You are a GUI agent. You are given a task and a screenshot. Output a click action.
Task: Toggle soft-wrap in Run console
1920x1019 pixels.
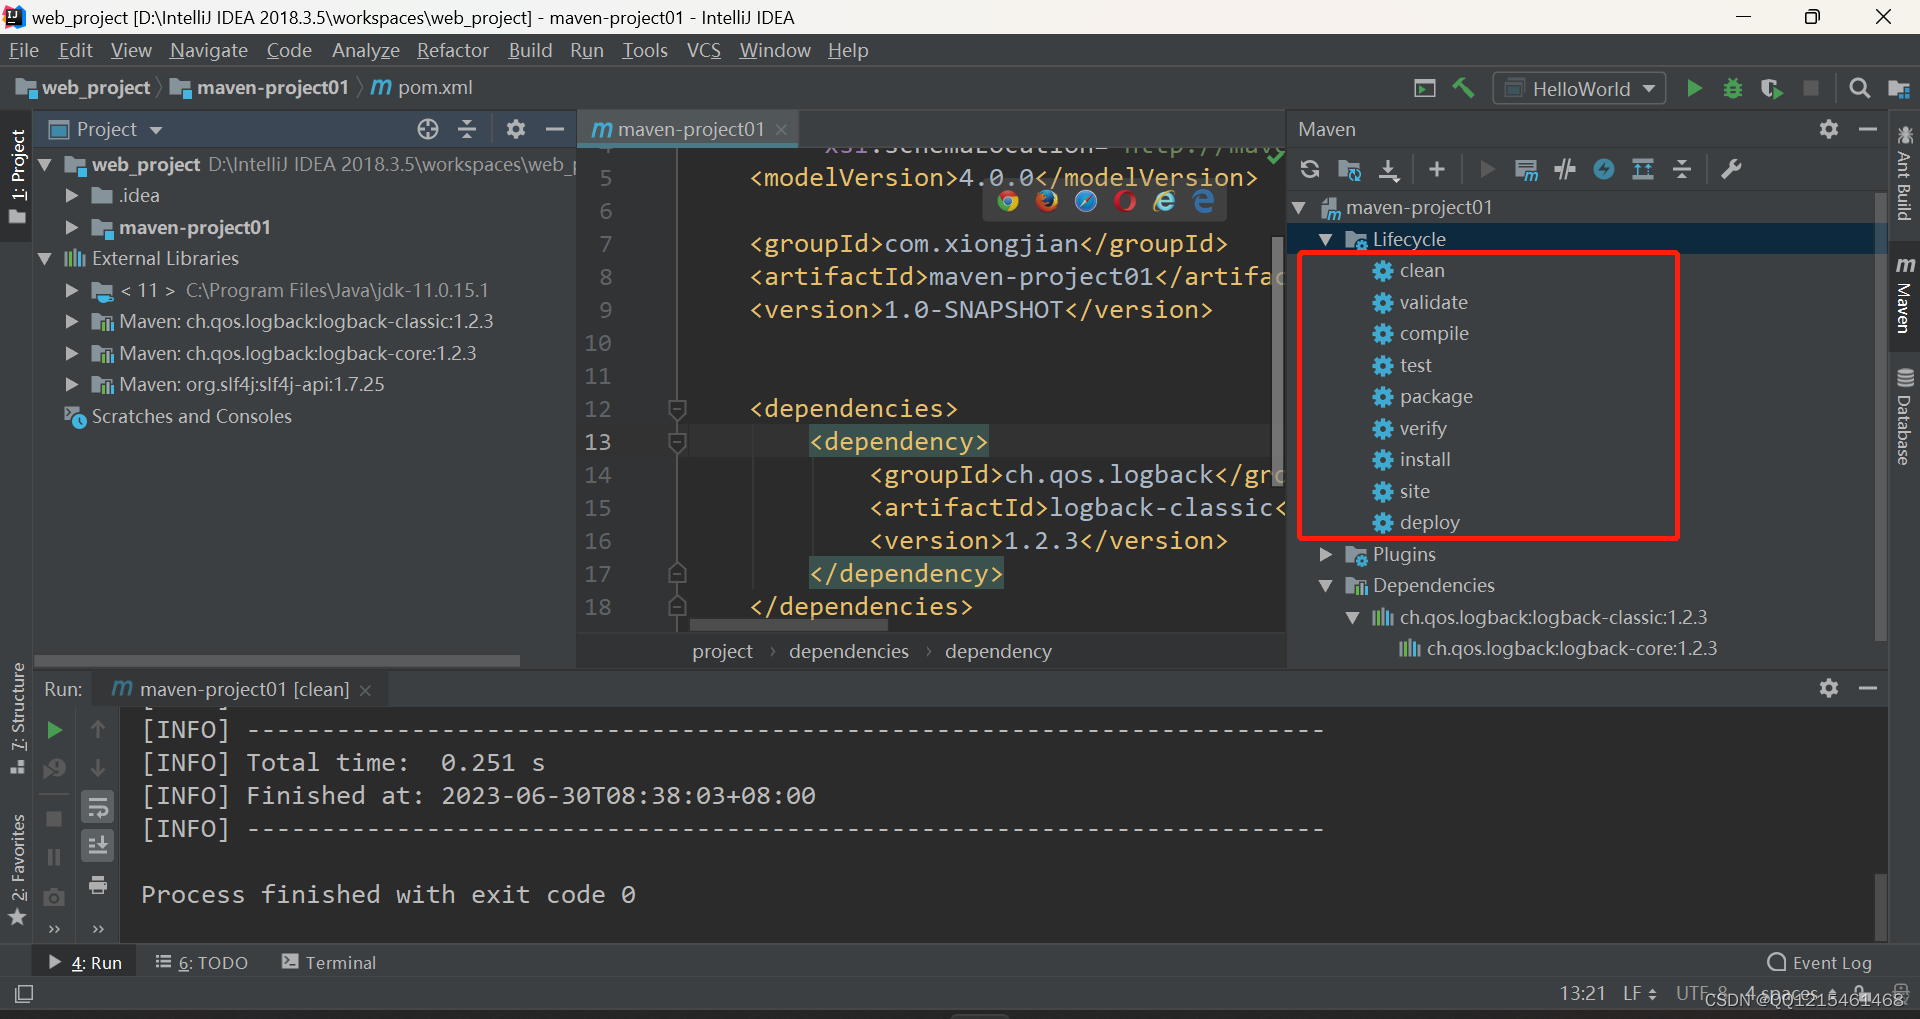tap(98, 807)
